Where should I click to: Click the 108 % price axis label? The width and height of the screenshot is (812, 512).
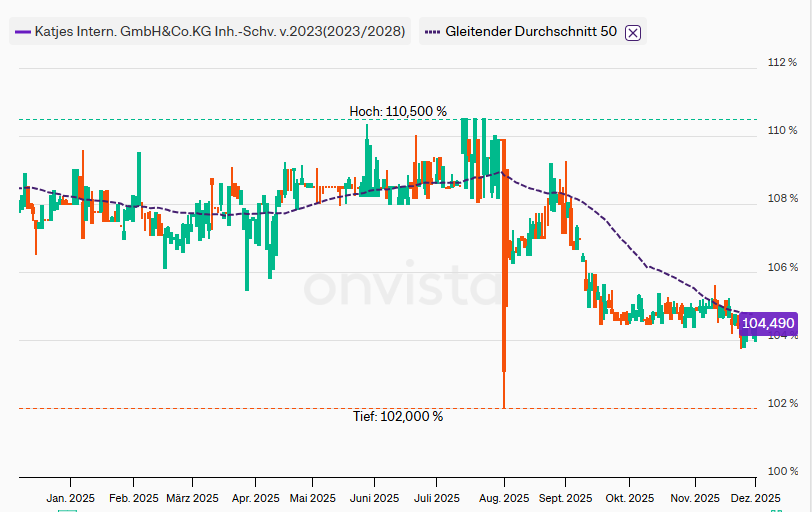[782, 199]
